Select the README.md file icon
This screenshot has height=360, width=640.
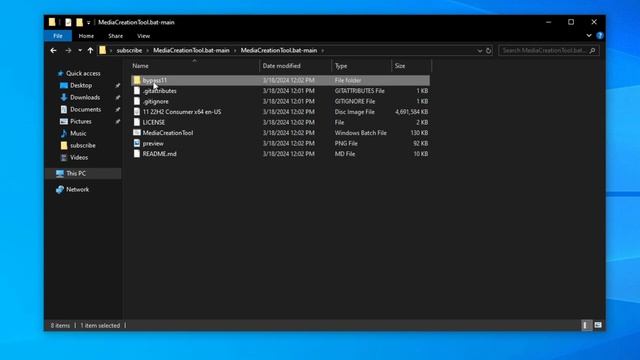click(137, 154)
